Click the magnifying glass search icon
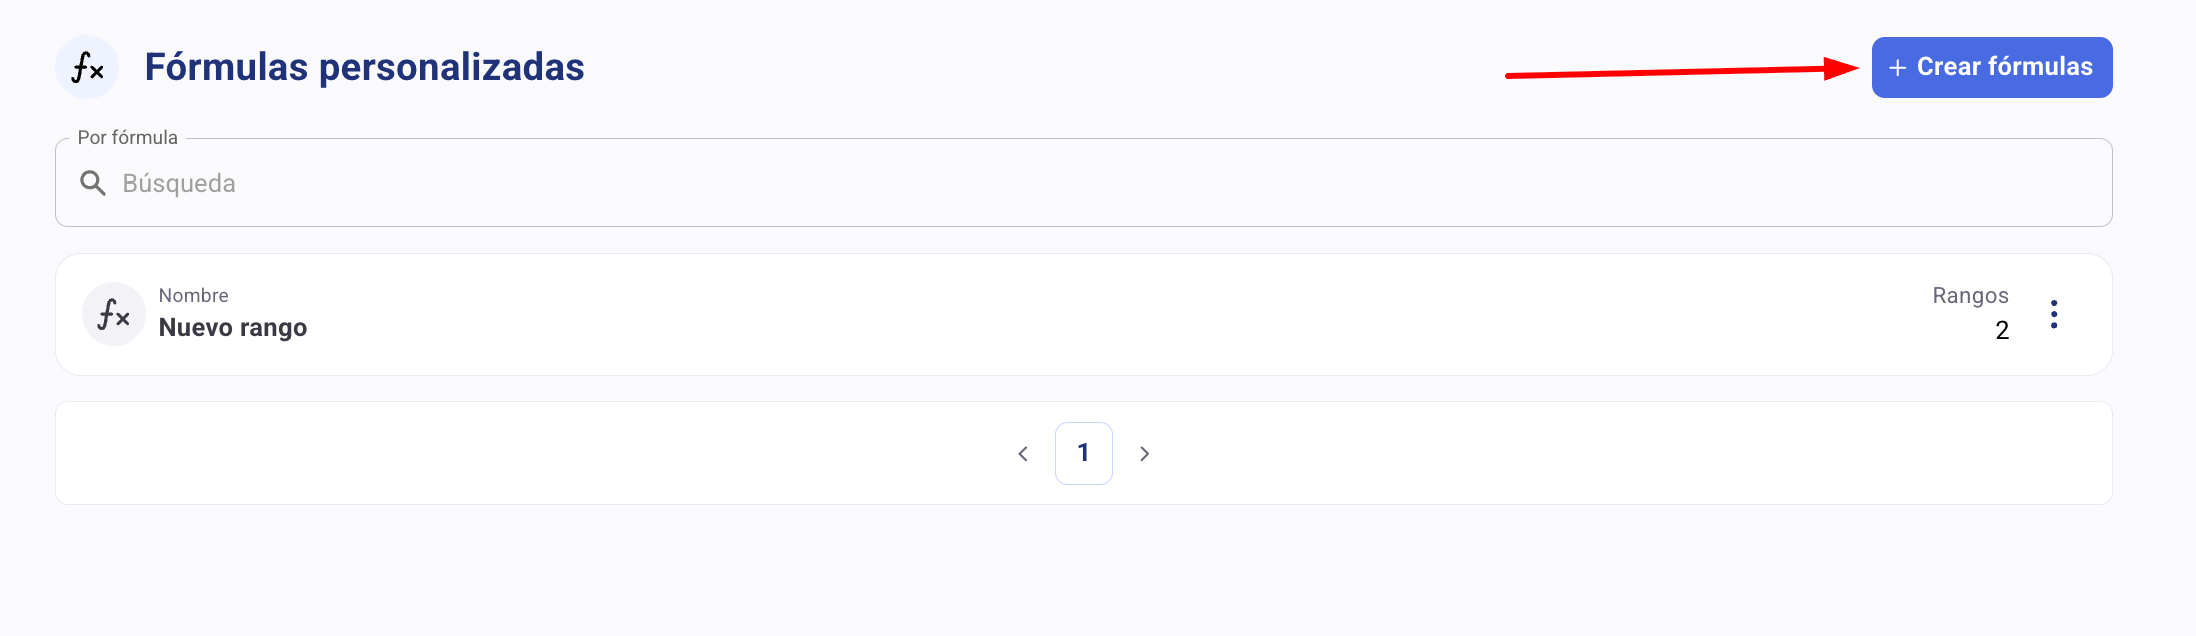The image size is (2196, 636). [x=93, y=183]
